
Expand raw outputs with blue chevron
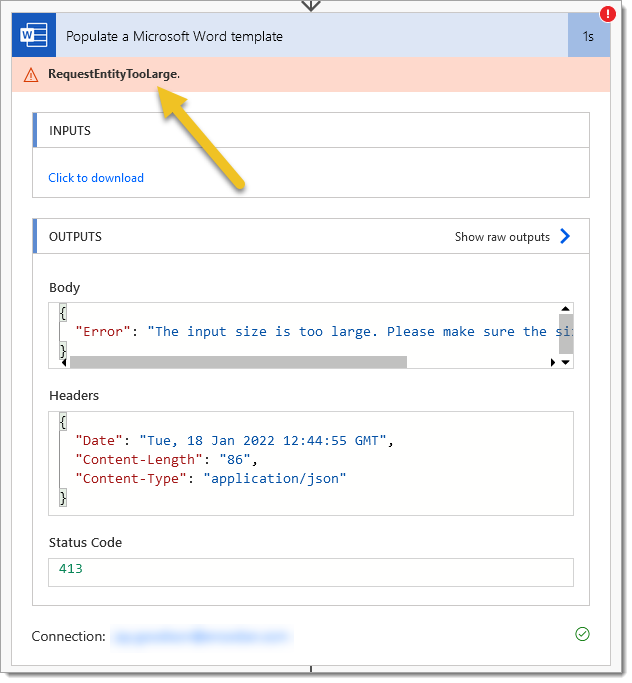565,236
